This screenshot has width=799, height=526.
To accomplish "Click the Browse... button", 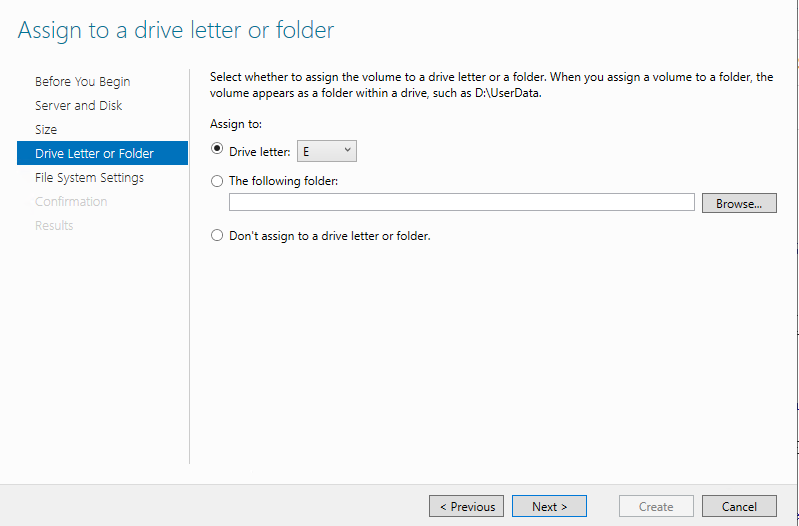I will click(x=739, y=203).
